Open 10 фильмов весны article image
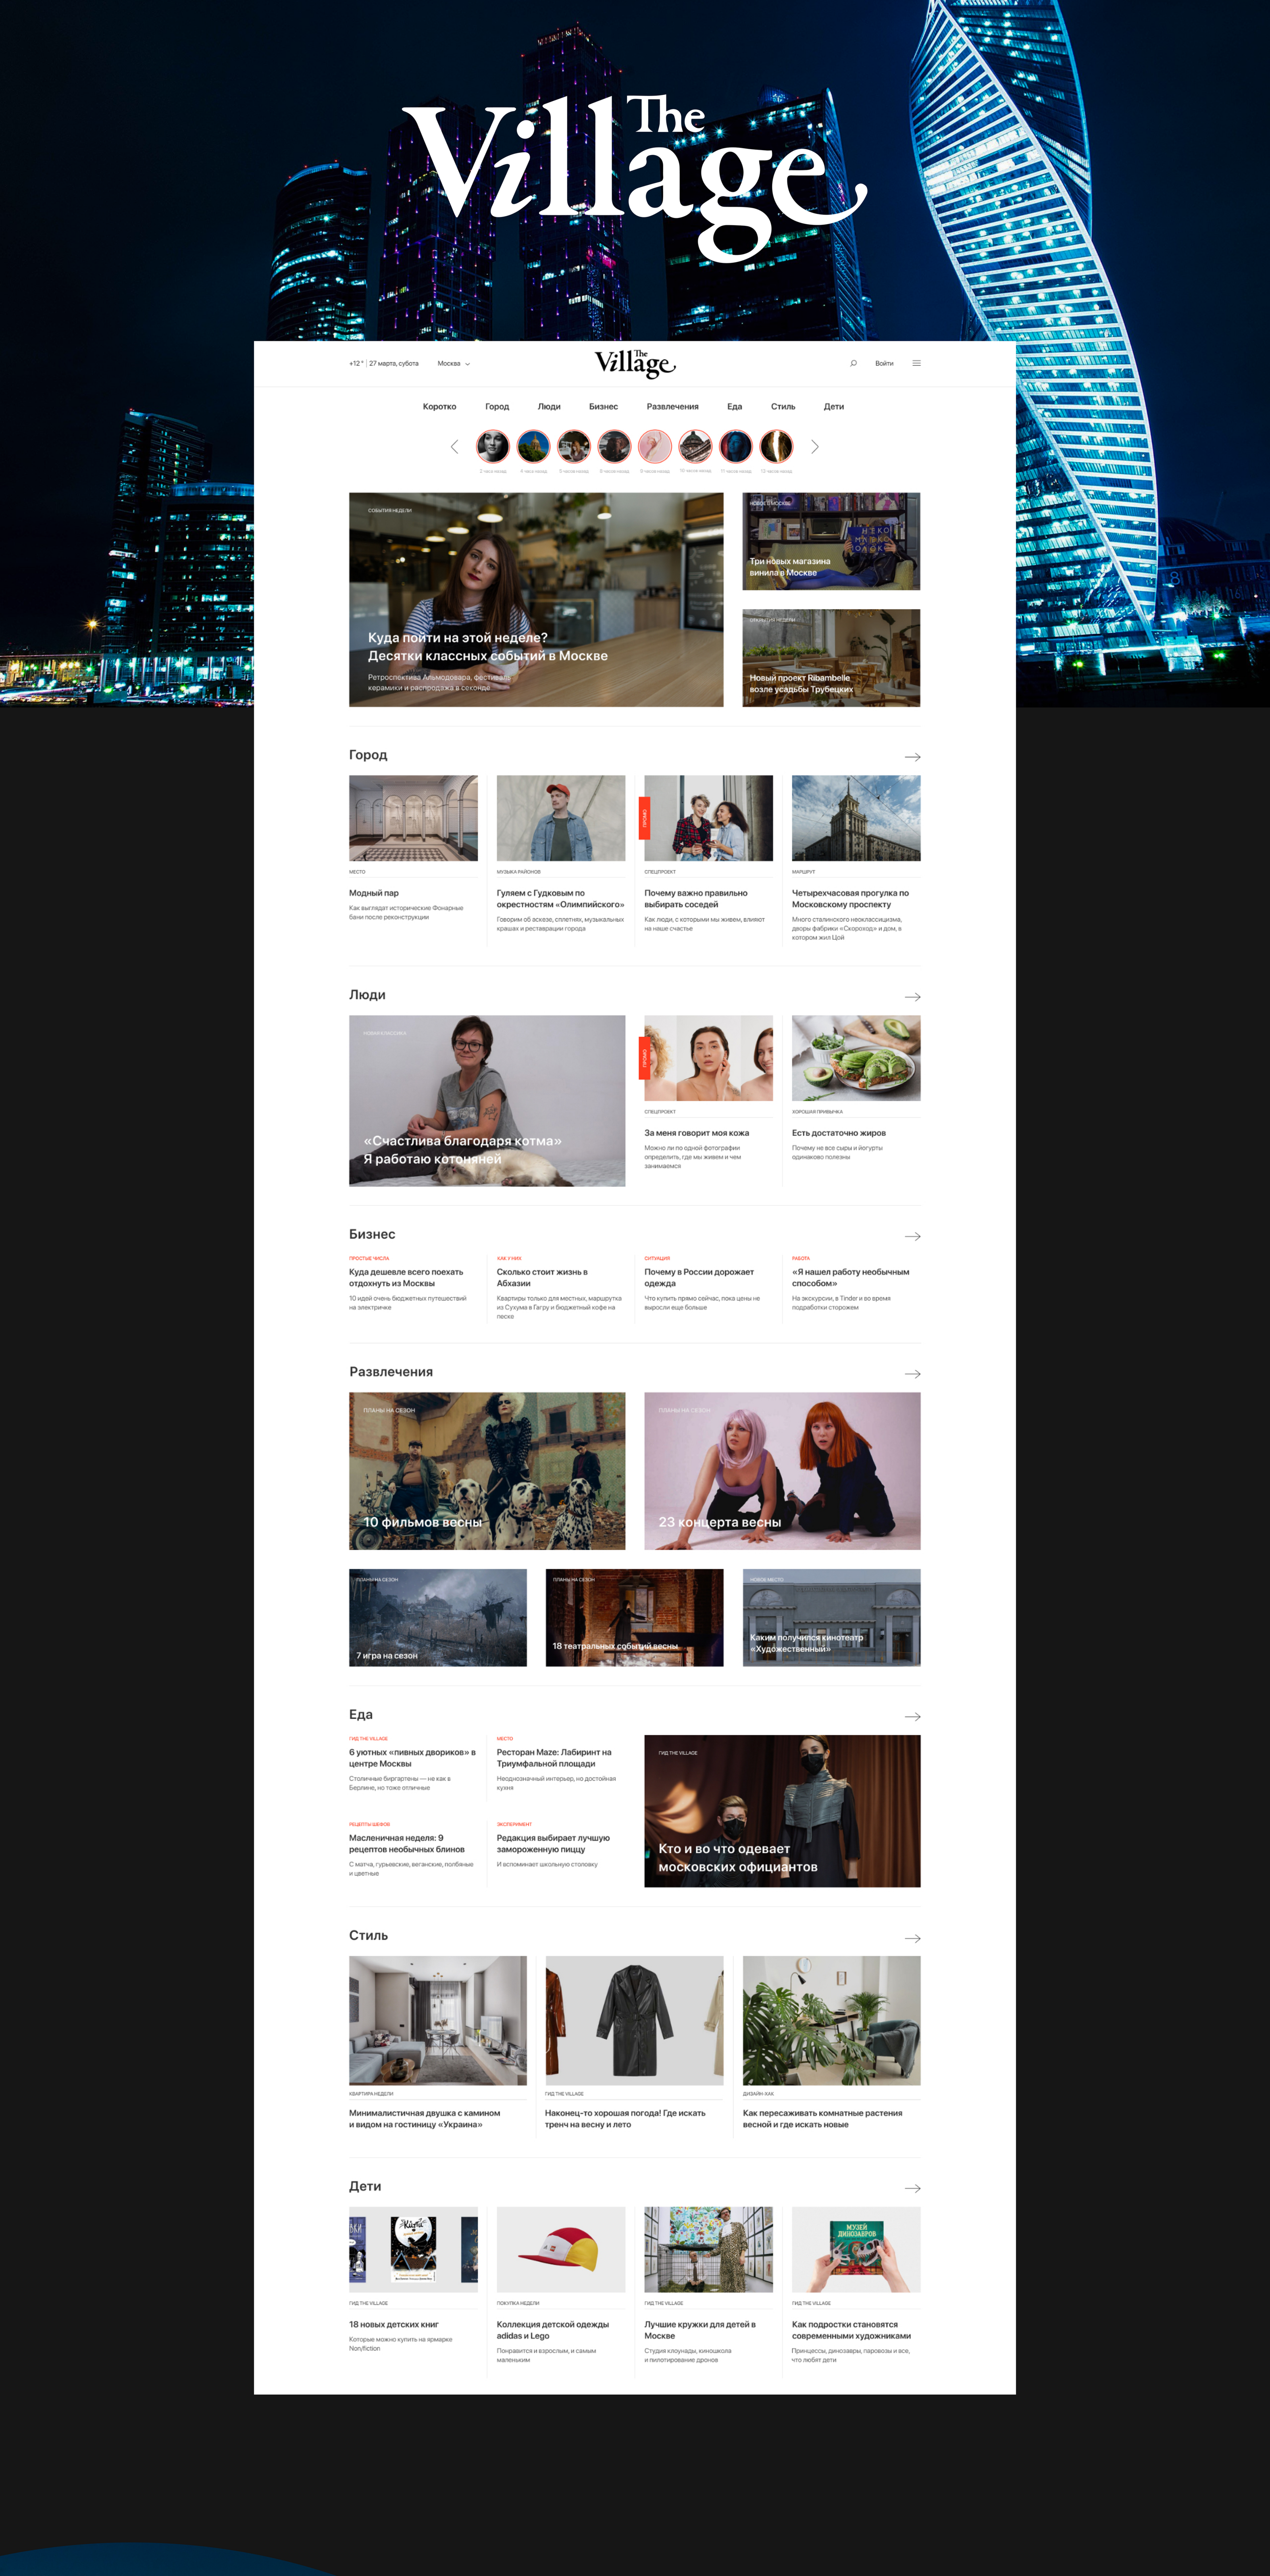Screen dimensions: 1270x2576 coord(487,1470)
